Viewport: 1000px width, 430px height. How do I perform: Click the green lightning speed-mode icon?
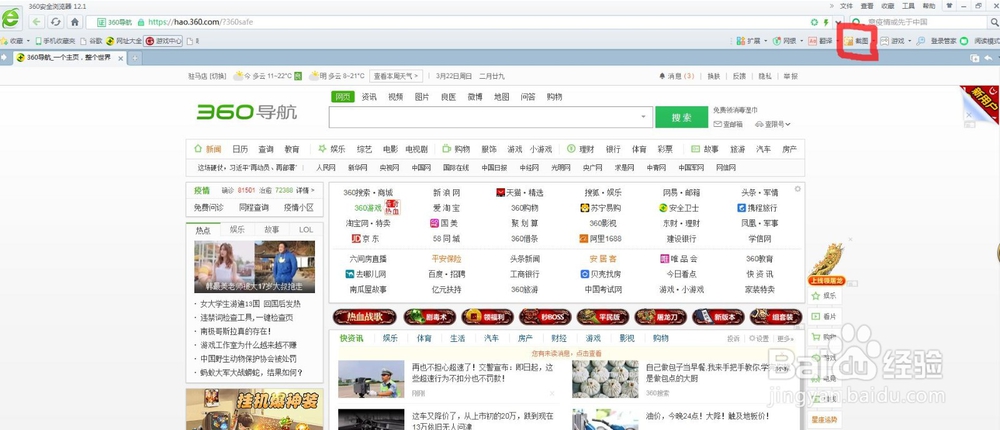click(x=827, y=22)
